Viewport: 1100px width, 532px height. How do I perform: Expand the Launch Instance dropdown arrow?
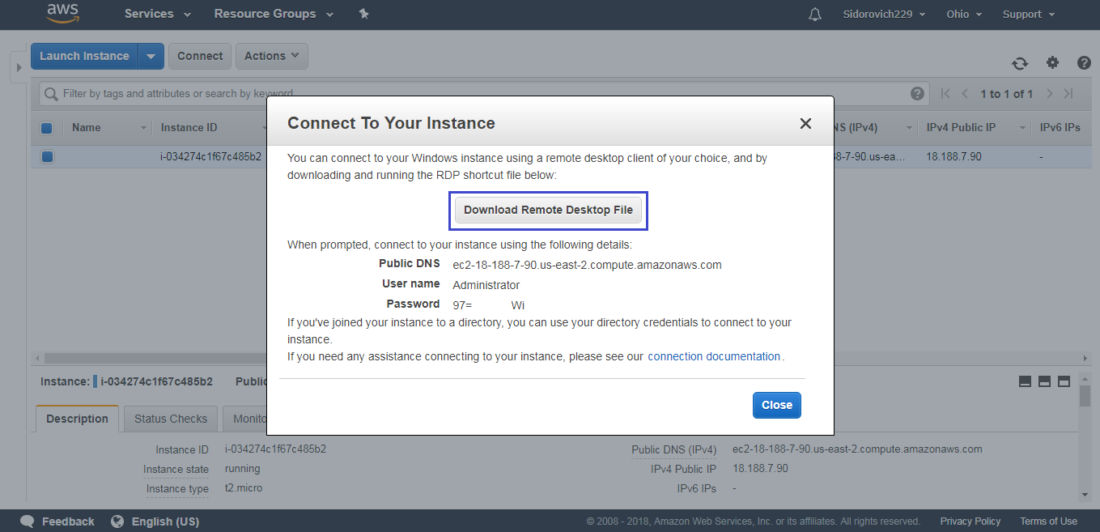(151, 56)
